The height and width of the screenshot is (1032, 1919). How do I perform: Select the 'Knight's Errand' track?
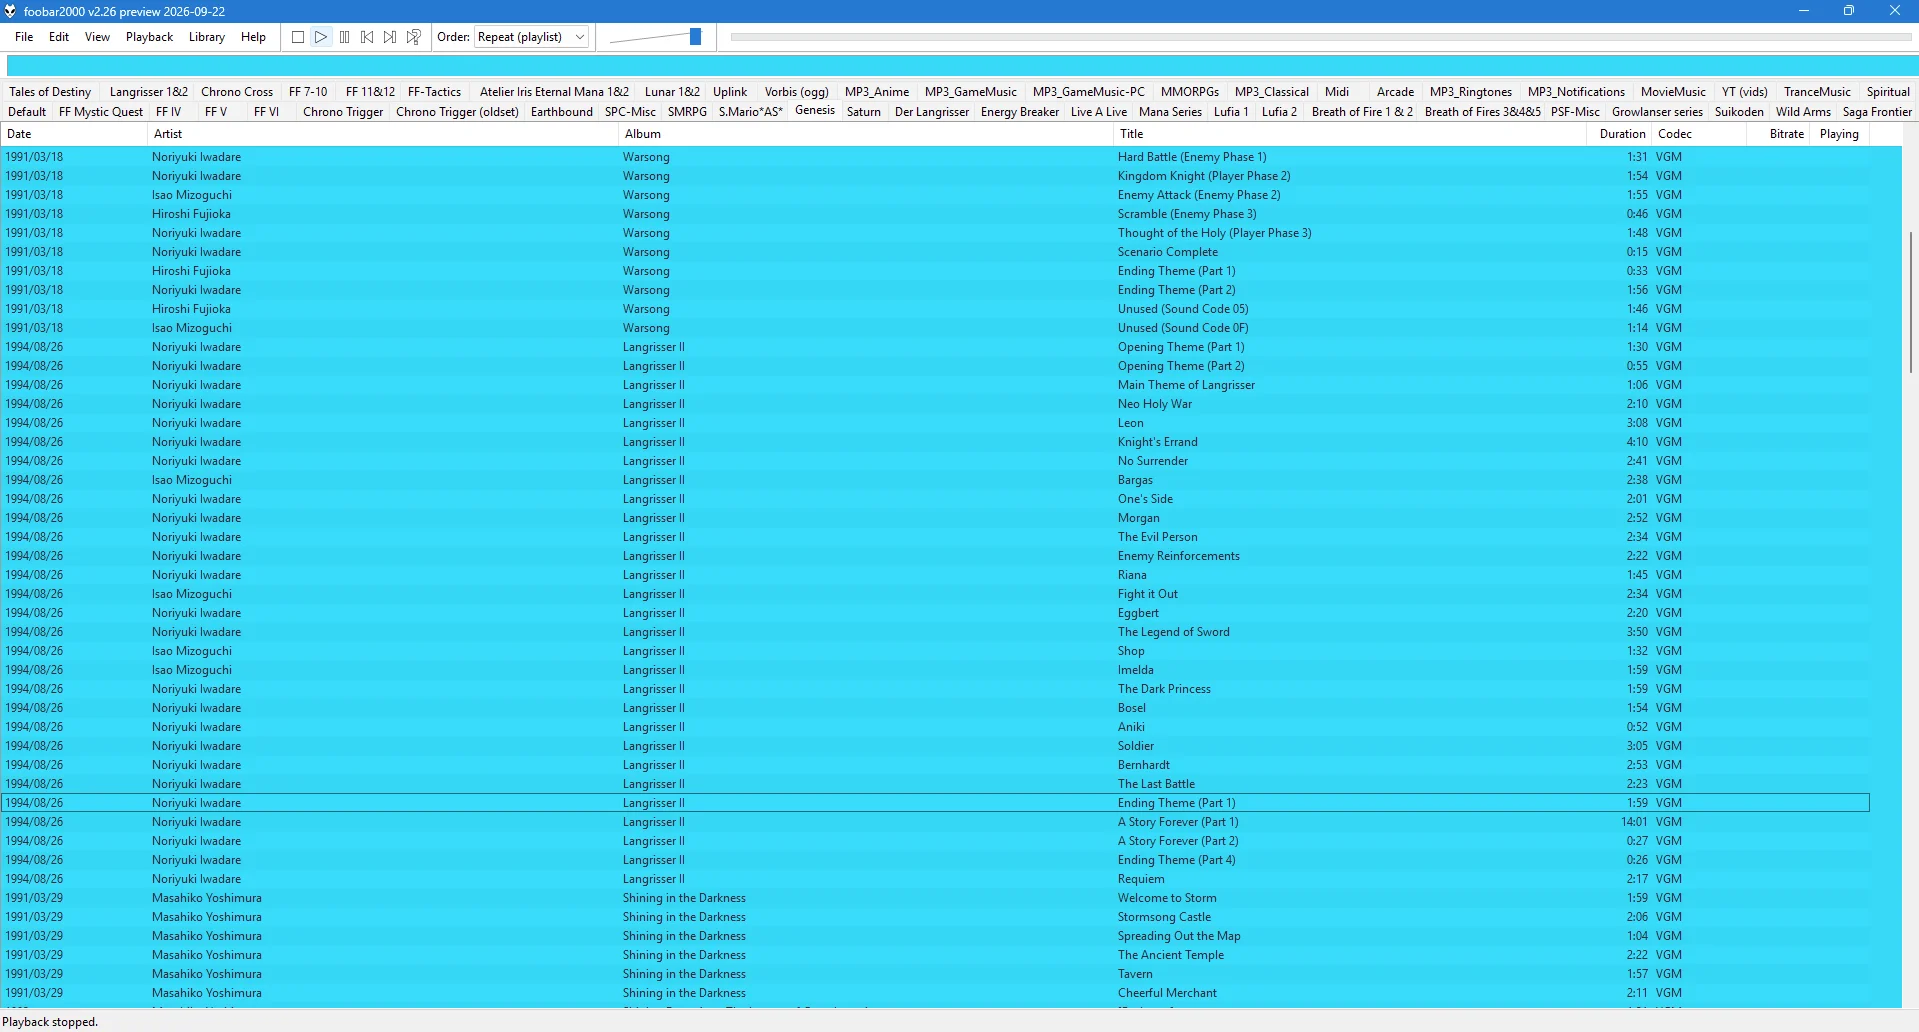pyautogui.click(x=935, y=442)
